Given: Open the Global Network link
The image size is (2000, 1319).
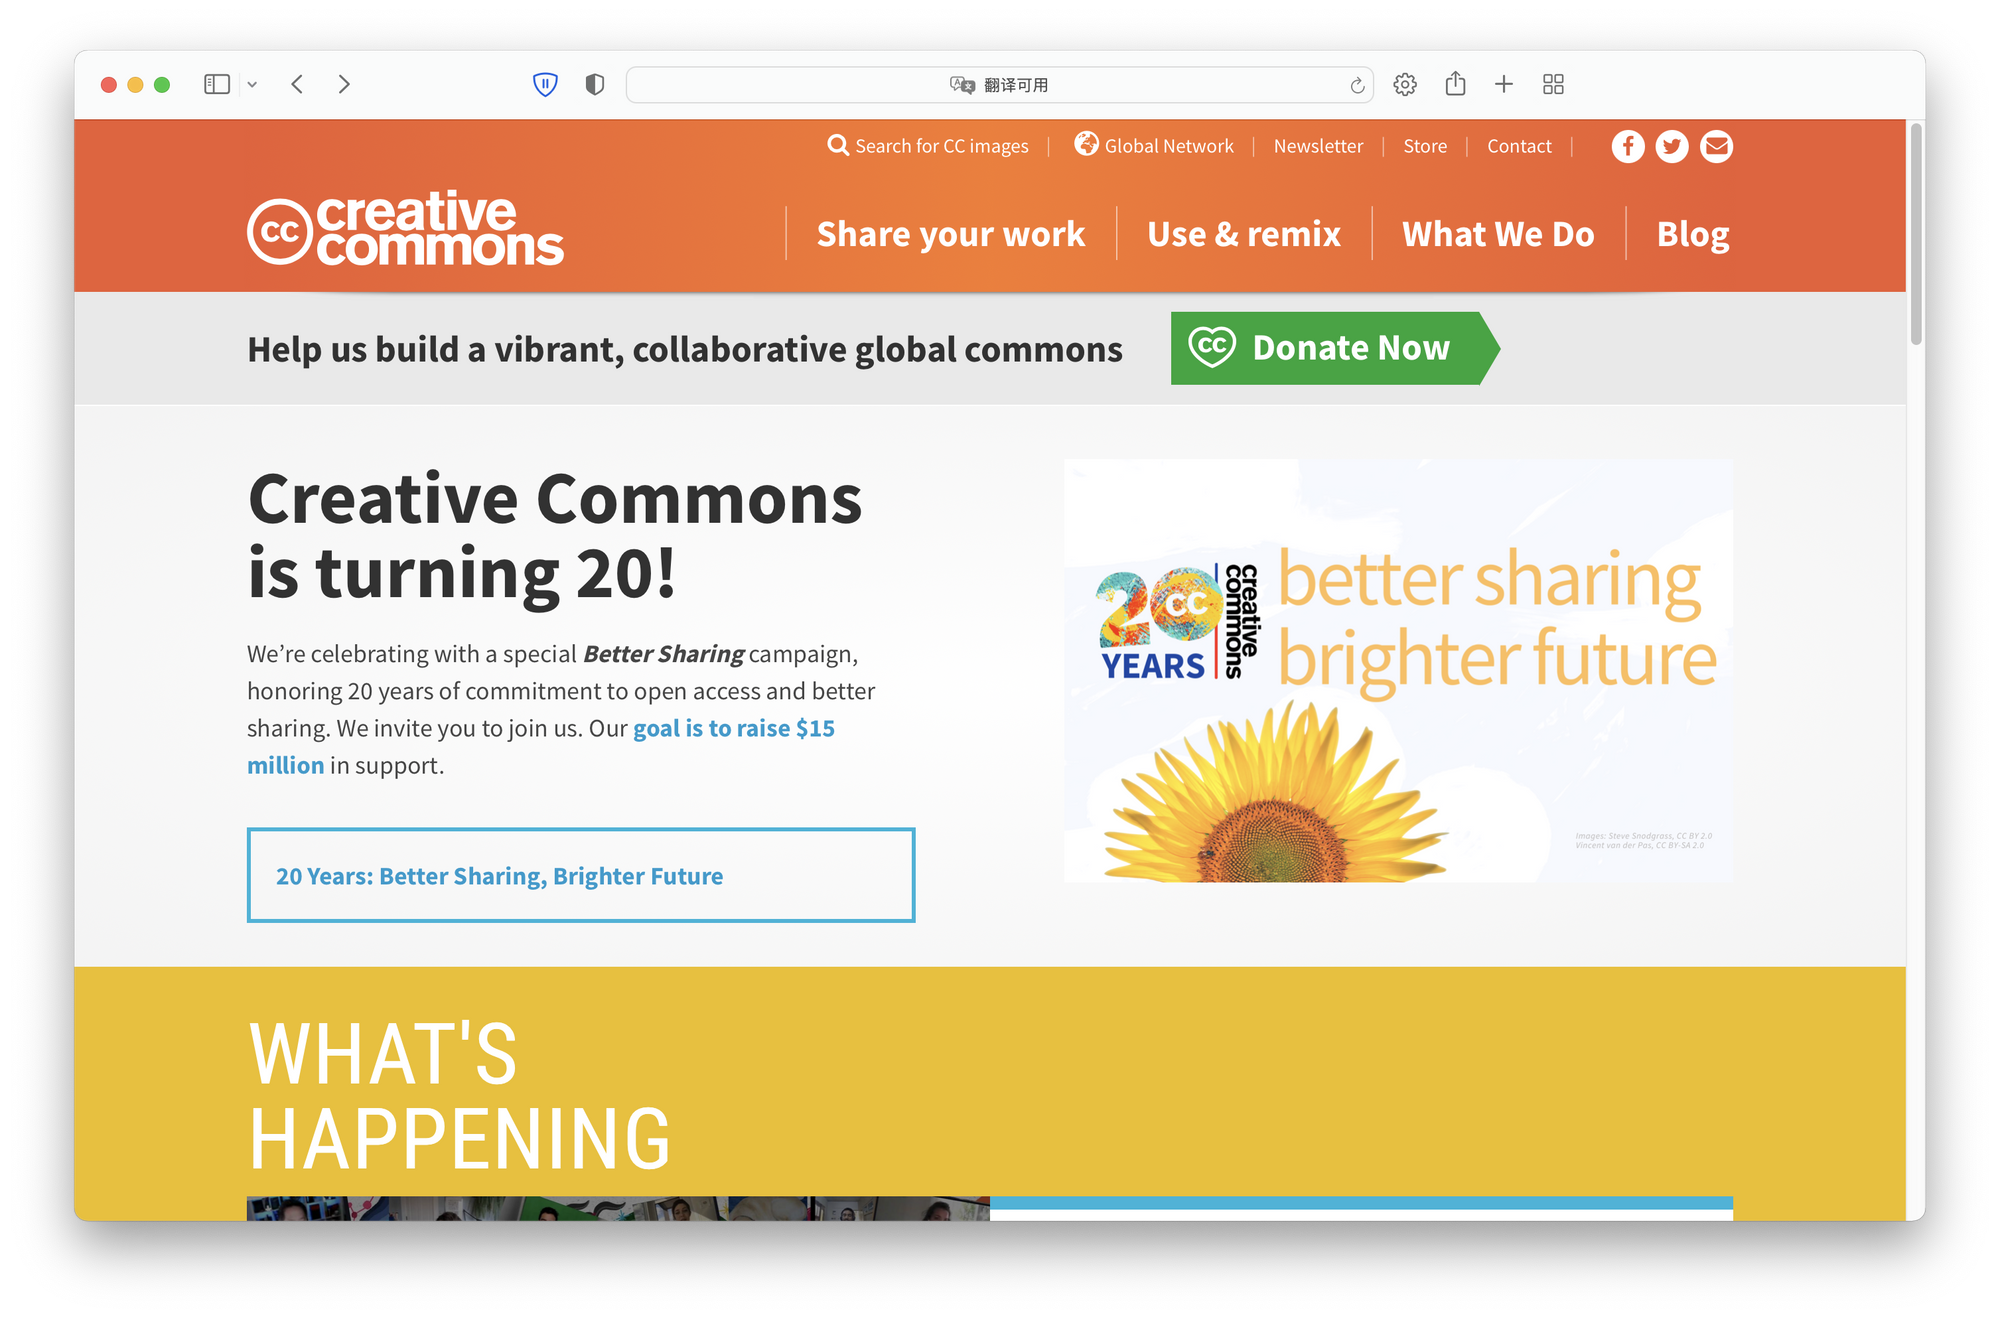Looking at the screenshot, I should (x=1169, y=146).
